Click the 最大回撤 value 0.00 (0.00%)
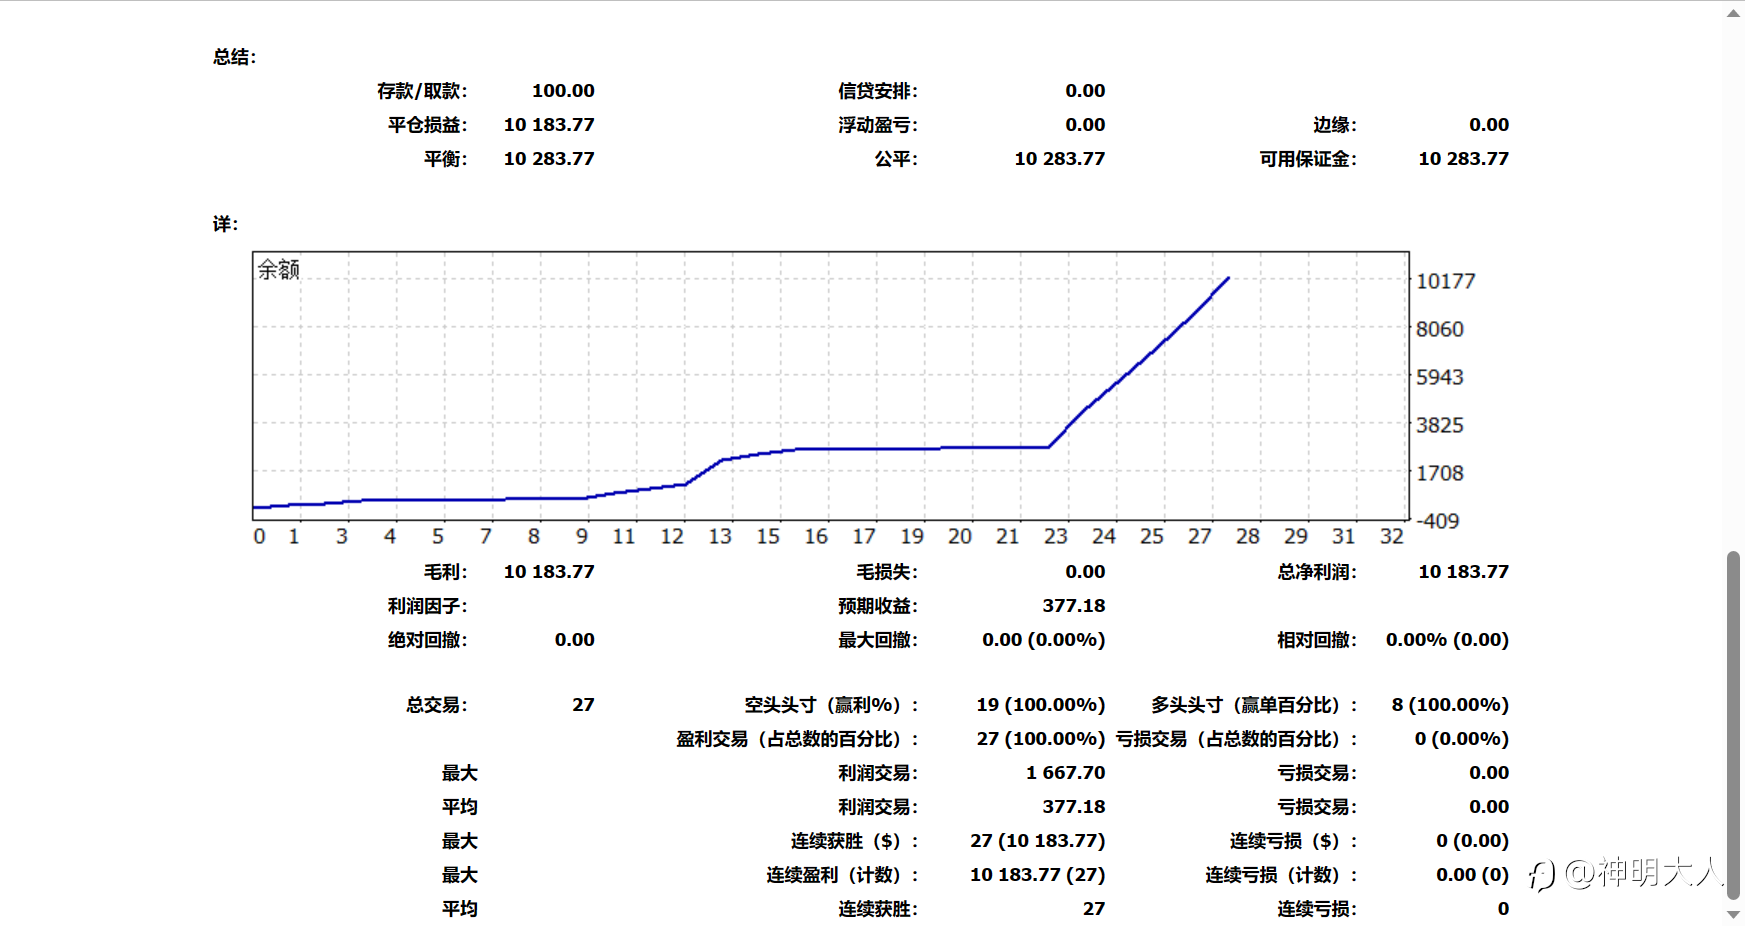 tap(1044, 640)
